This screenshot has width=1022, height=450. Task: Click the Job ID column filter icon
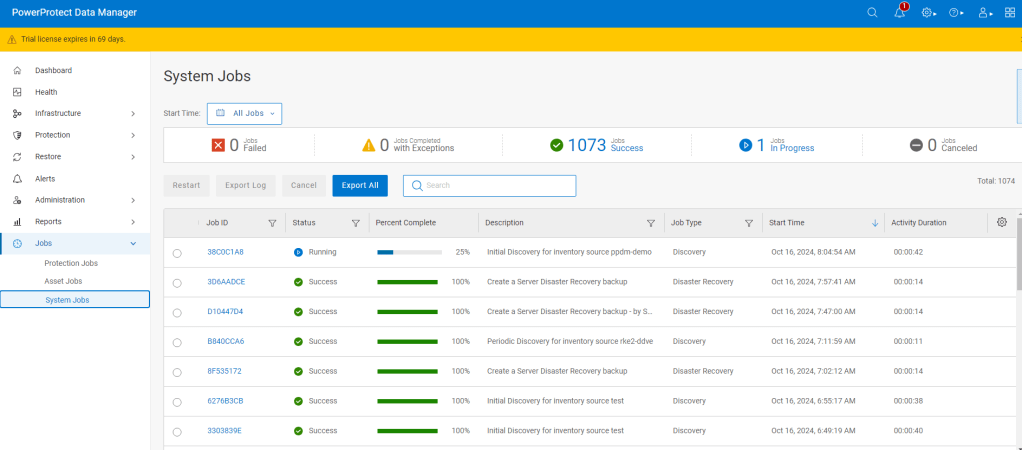point(272,223)
